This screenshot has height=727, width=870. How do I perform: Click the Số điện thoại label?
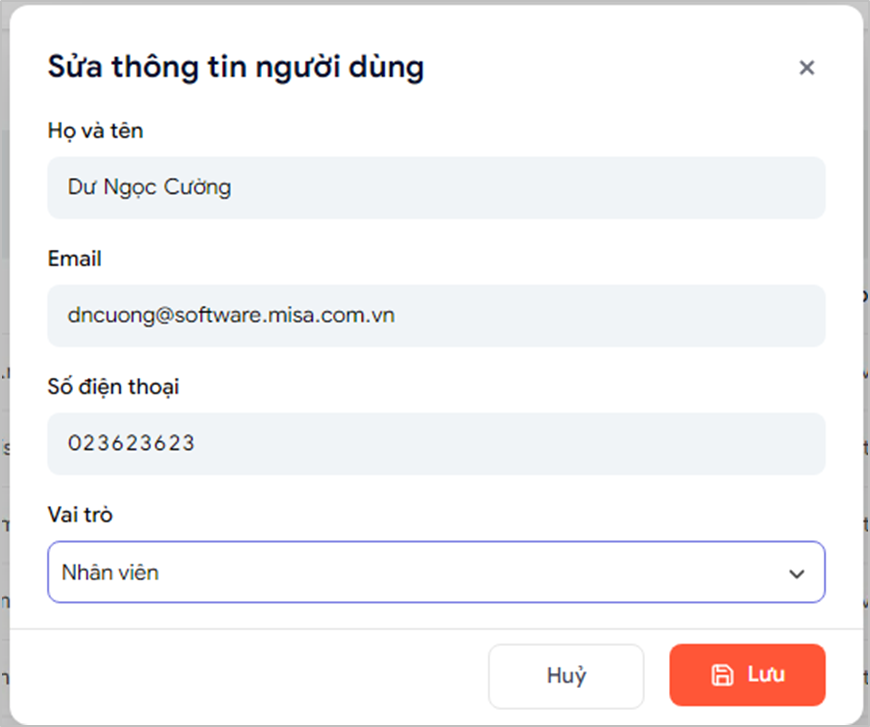pyautogui.click(x=113, y=387)
